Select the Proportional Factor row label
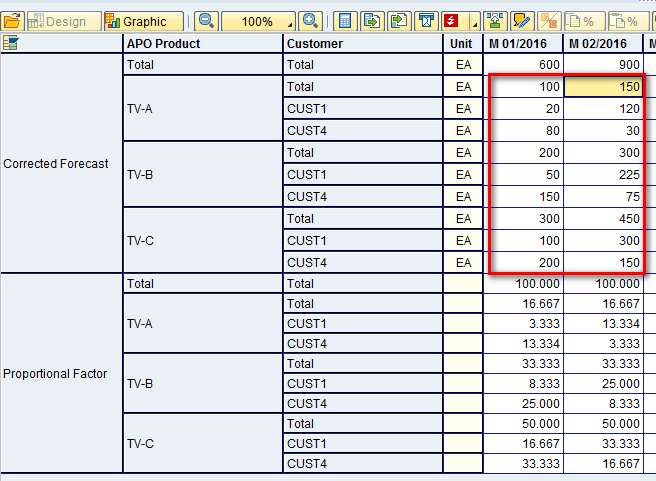 tap(55, 374)
